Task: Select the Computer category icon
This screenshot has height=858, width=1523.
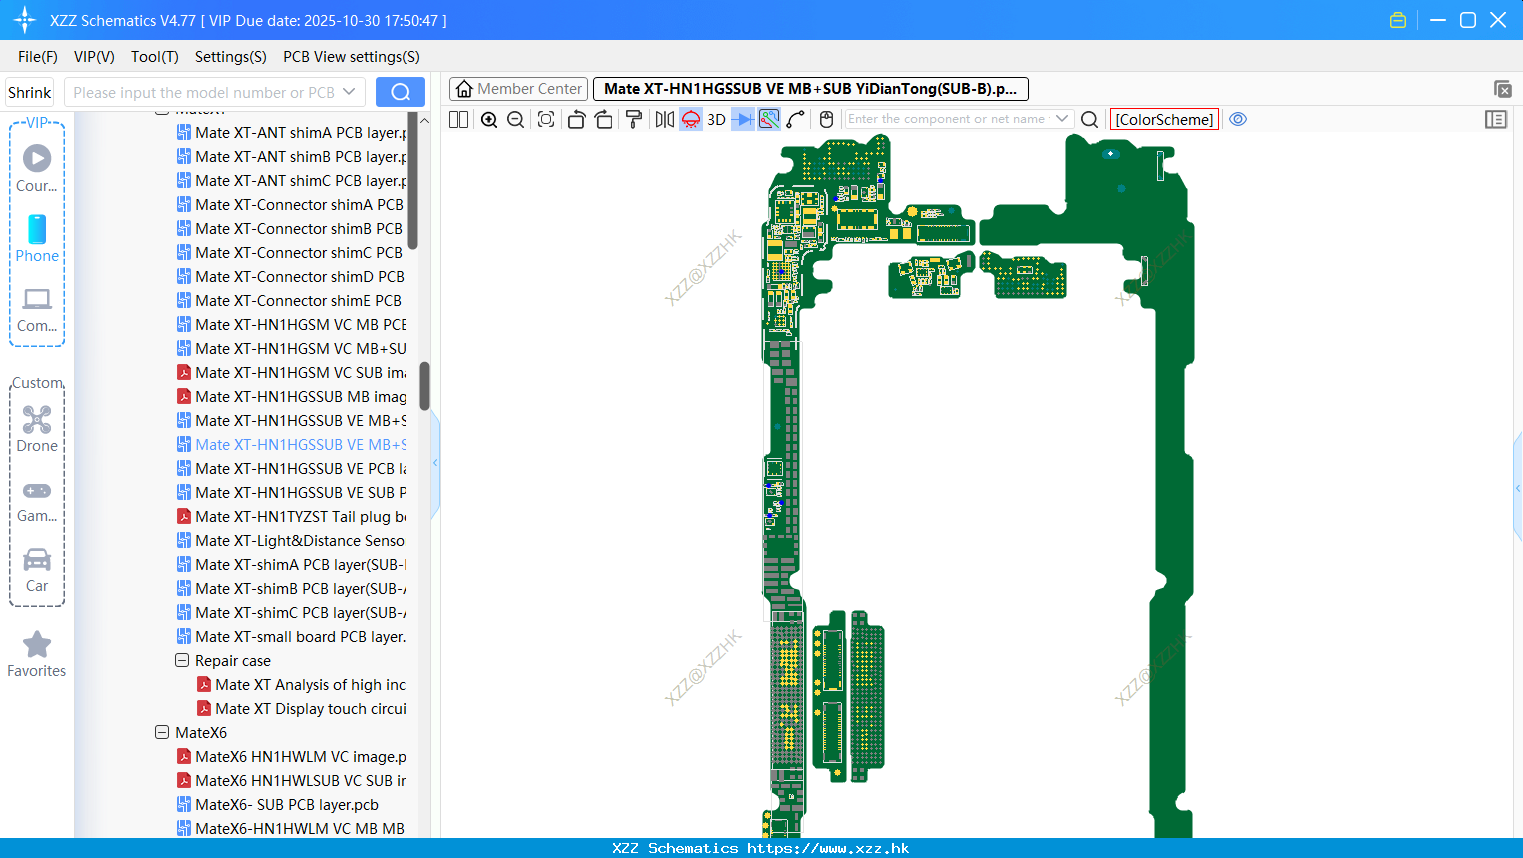Action: [37, 309]
